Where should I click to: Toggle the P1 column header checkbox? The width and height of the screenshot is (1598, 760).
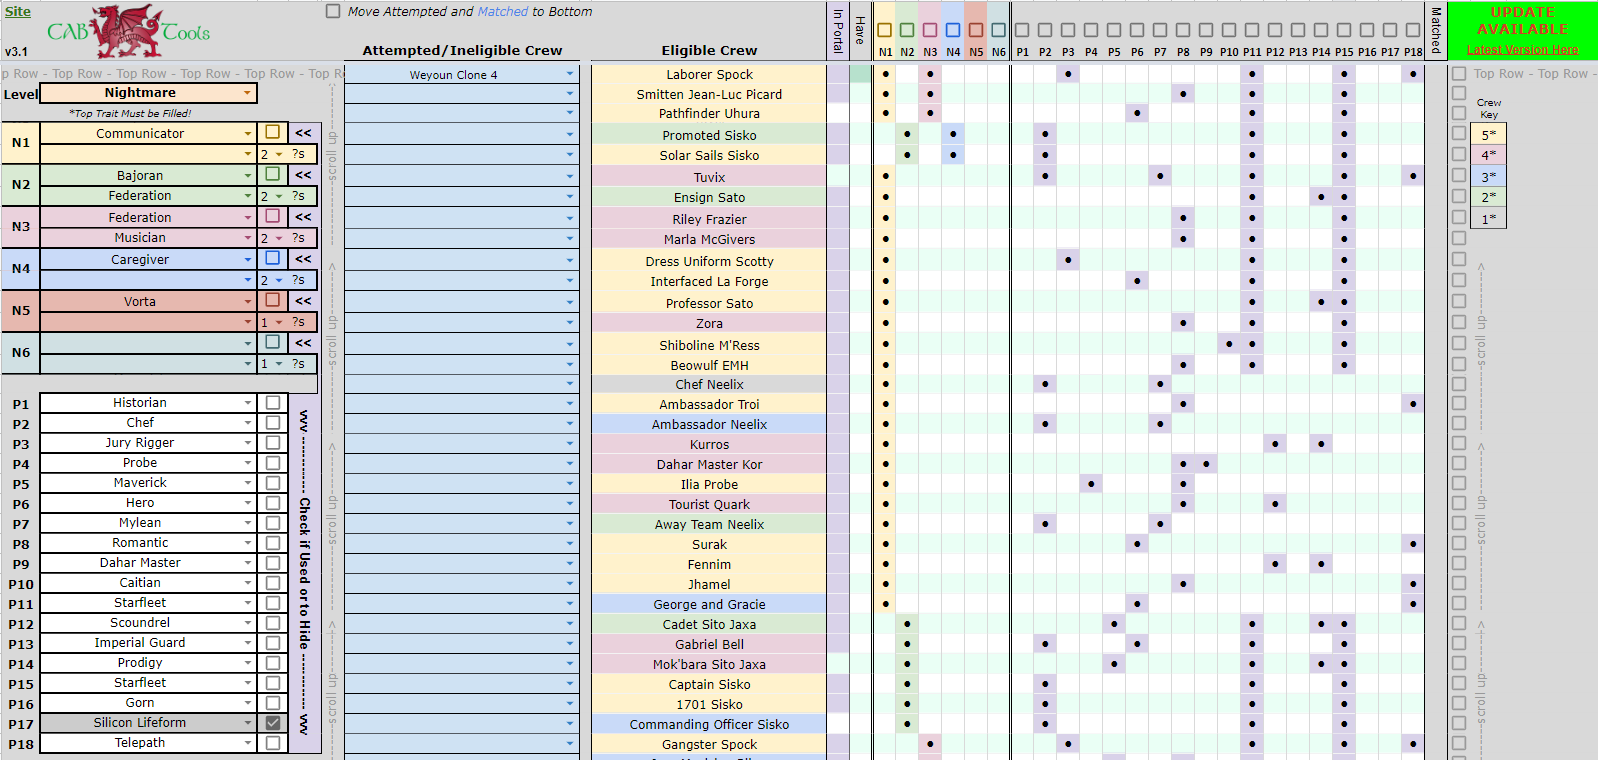click(1022, 30)
